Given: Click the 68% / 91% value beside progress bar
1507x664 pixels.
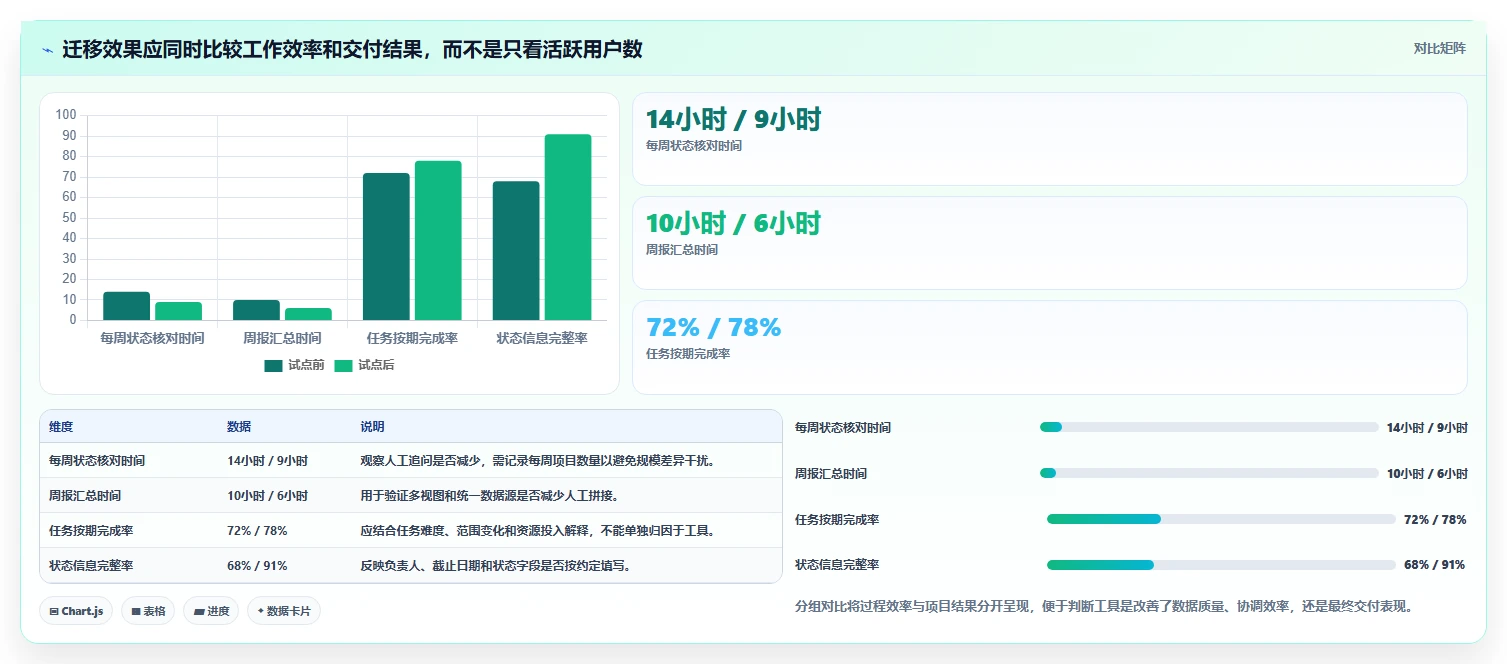Looking at the screenshot, I should [x=1434, y=565].
